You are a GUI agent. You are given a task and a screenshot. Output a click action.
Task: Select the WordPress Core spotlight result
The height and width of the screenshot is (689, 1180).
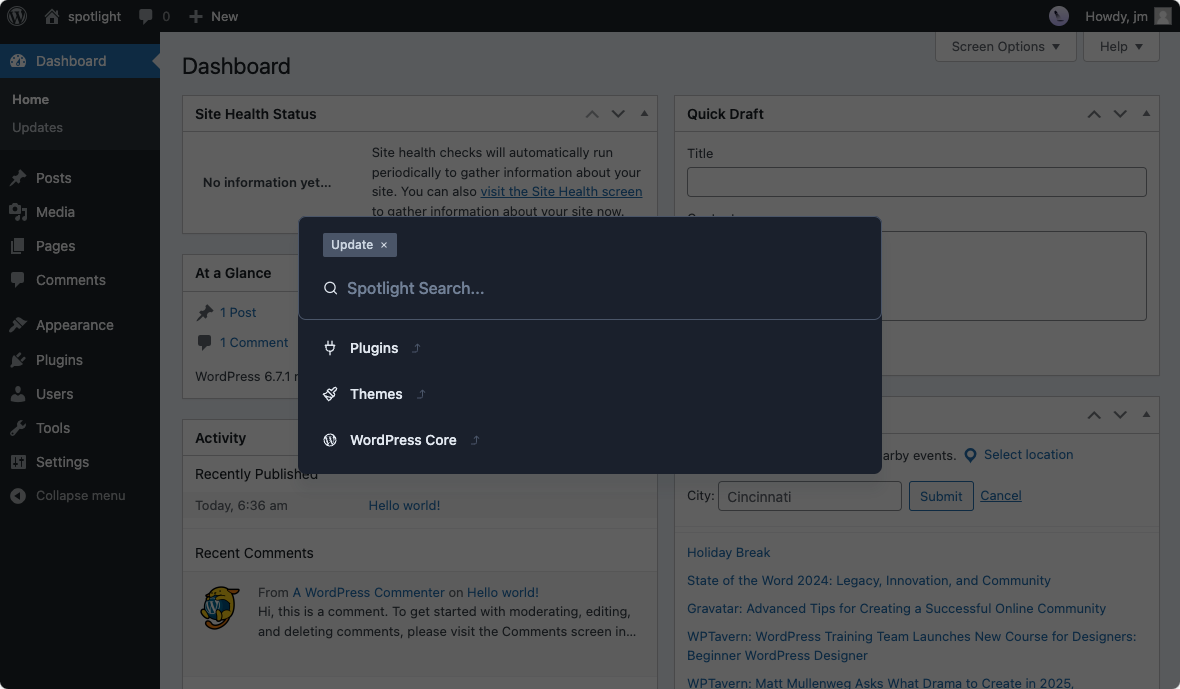[590, 440]
